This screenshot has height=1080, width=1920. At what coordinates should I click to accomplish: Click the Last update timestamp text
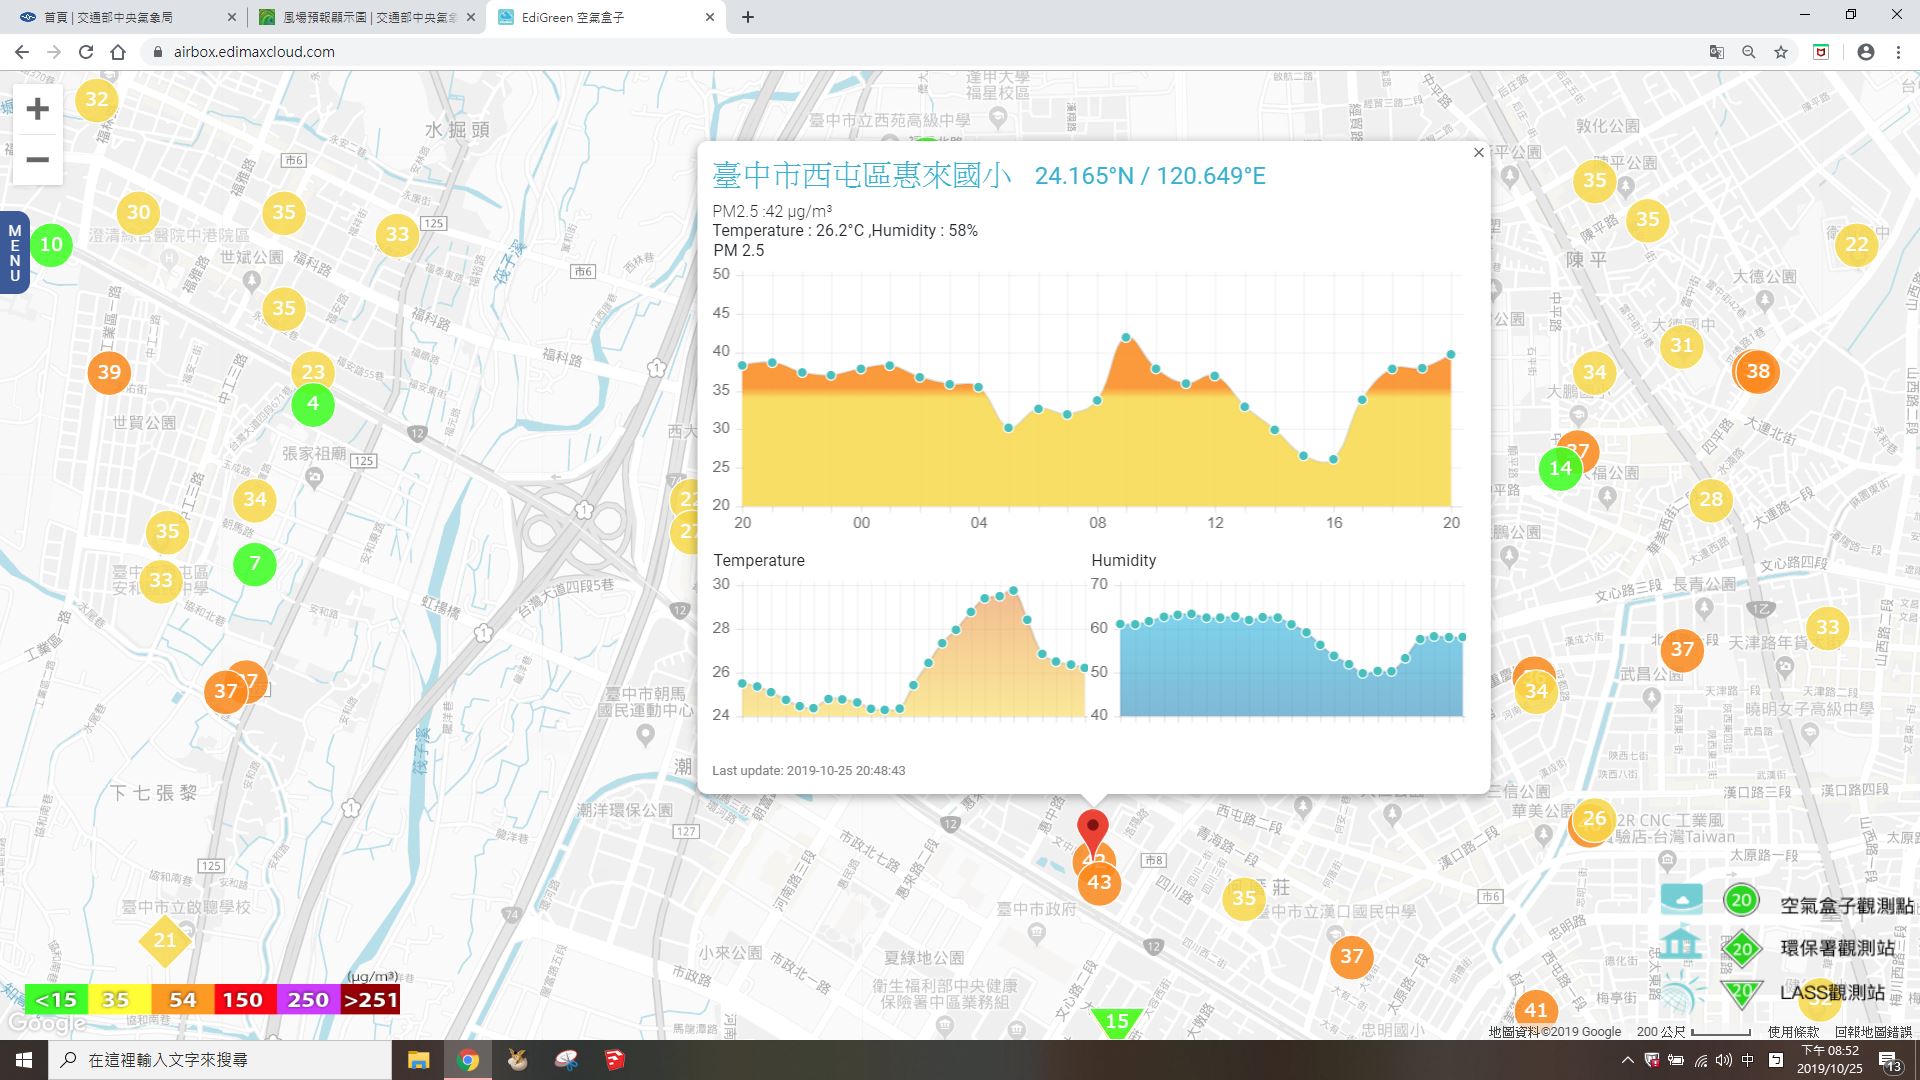point(808,771)
